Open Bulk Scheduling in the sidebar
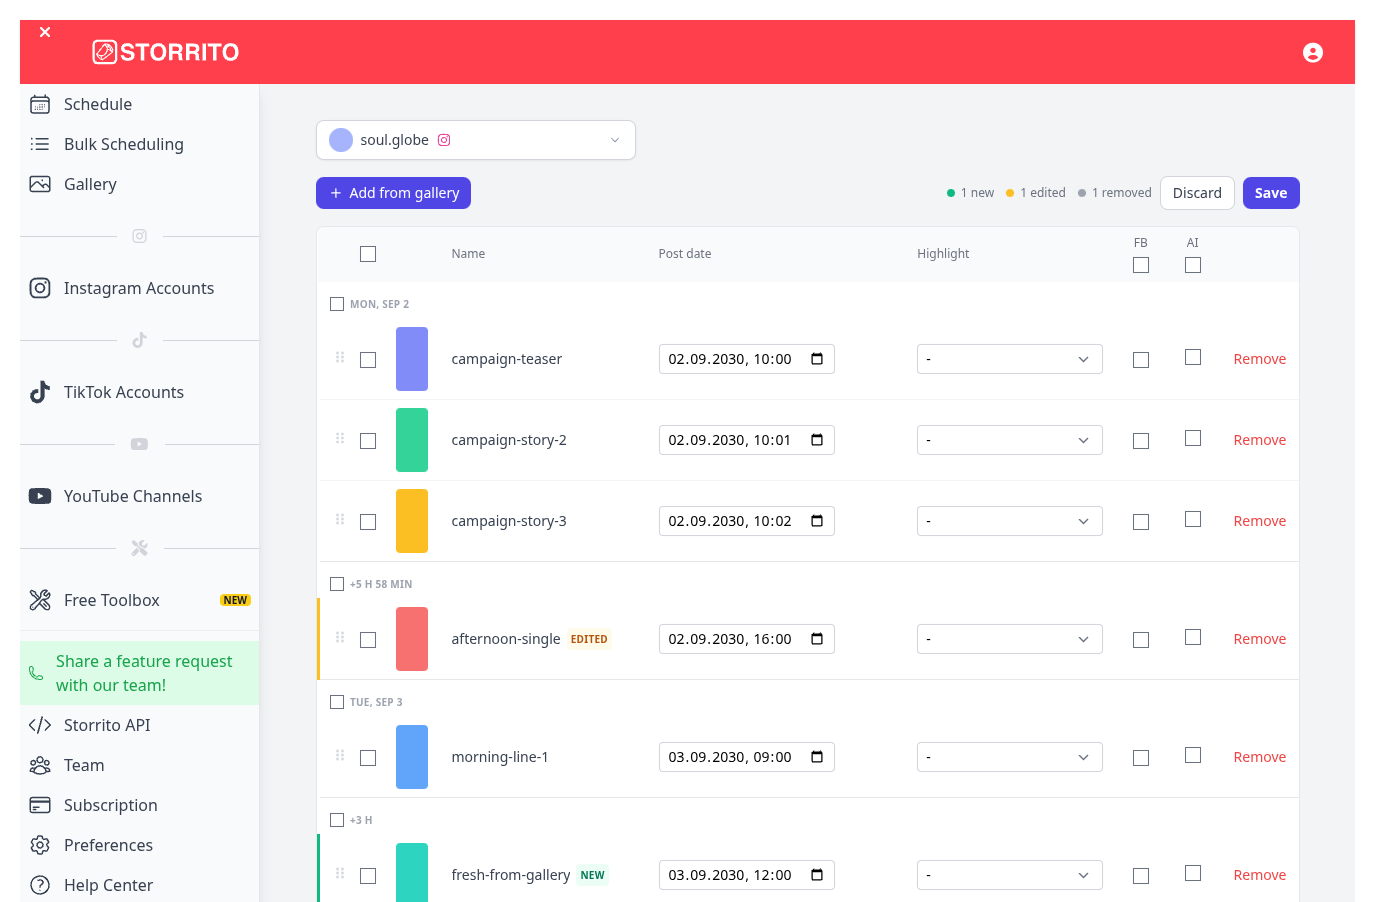The image size is (1375, 902). pos(140,144)
